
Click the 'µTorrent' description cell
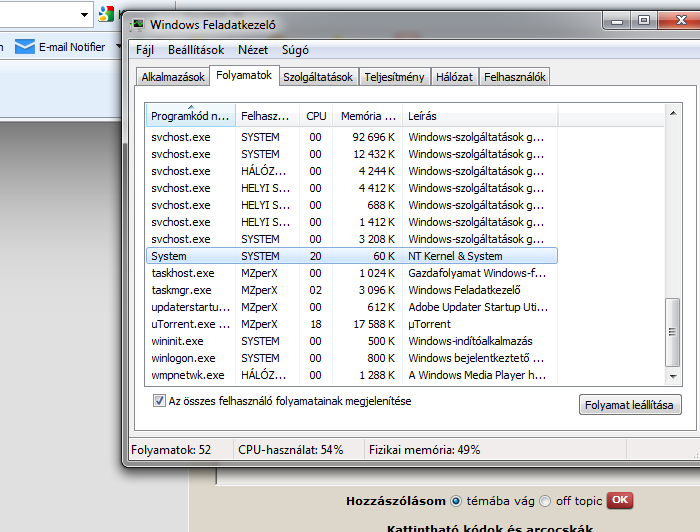[429, 324]
